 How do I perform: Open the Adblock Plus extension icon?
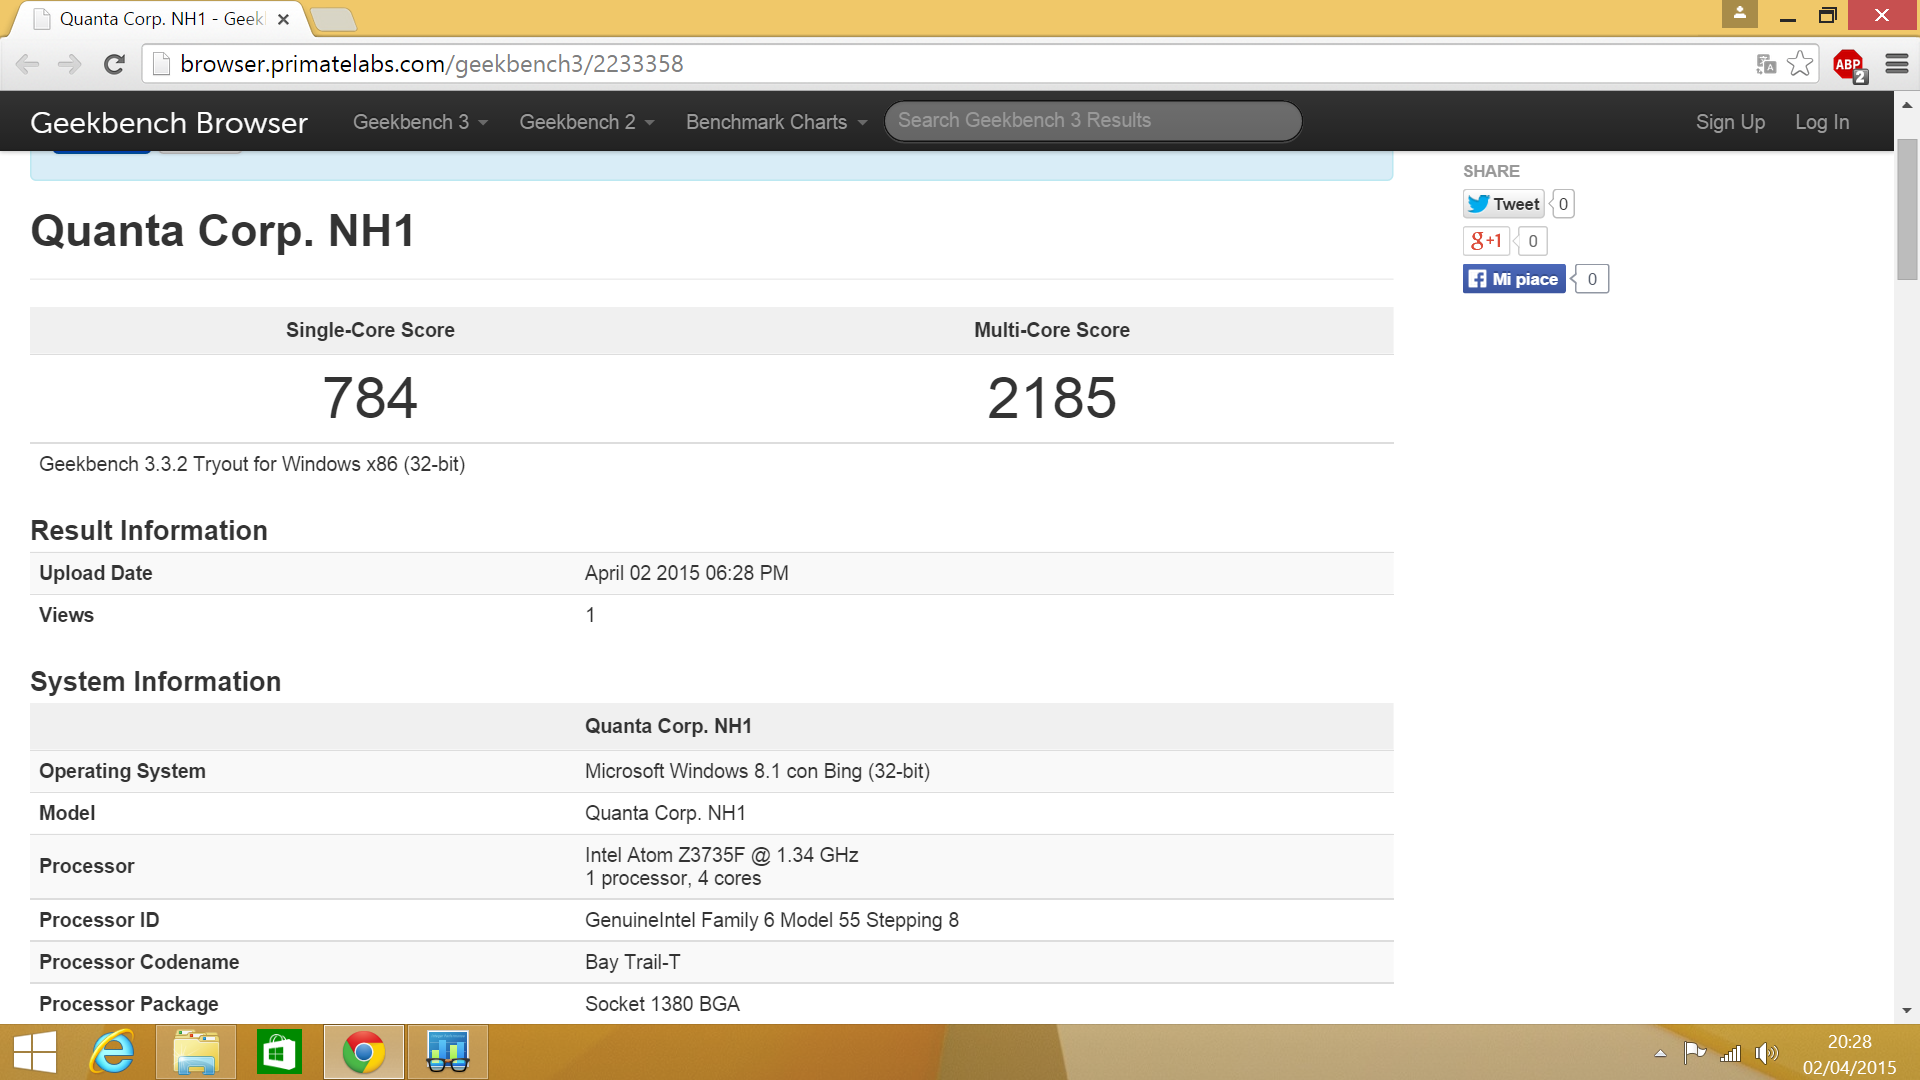coord(1848,65)
